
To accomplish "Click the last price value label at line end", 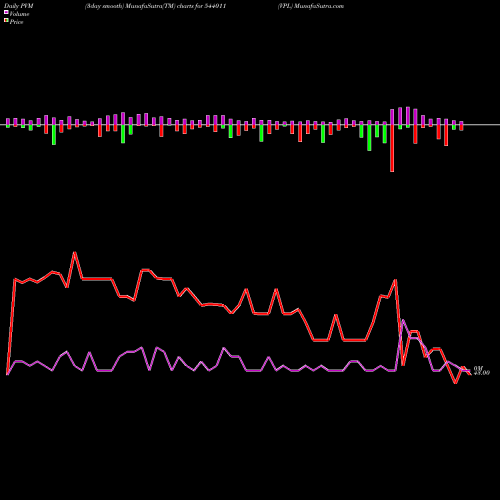I will [482, 373].
